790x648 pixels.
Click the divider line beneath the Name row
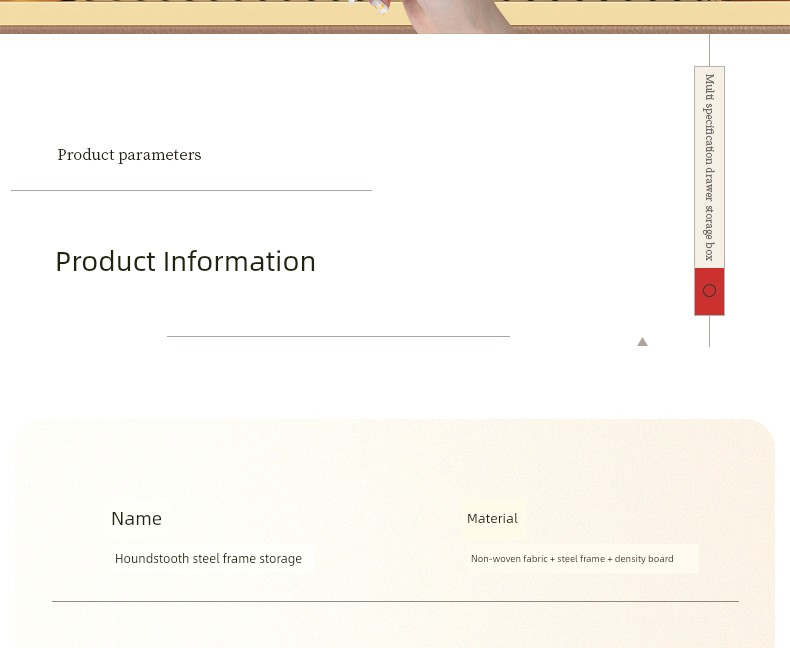395,601
